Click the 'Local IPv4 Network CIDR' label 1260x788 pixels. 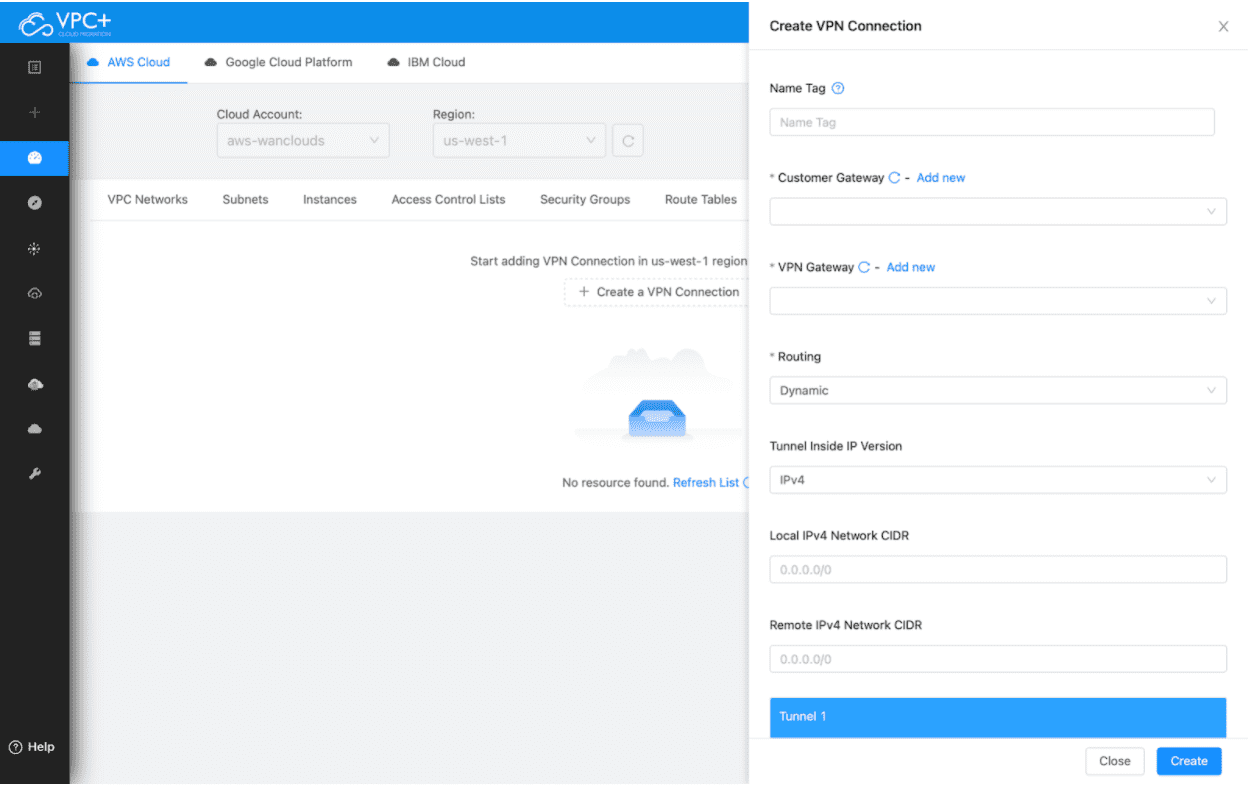839,536
